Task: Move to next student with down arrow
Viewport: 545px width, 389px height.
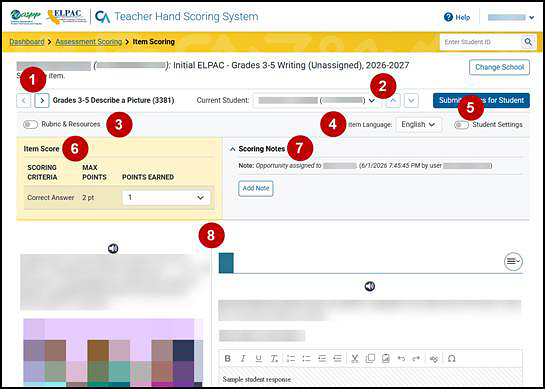Action: click(x=412, y=100)
